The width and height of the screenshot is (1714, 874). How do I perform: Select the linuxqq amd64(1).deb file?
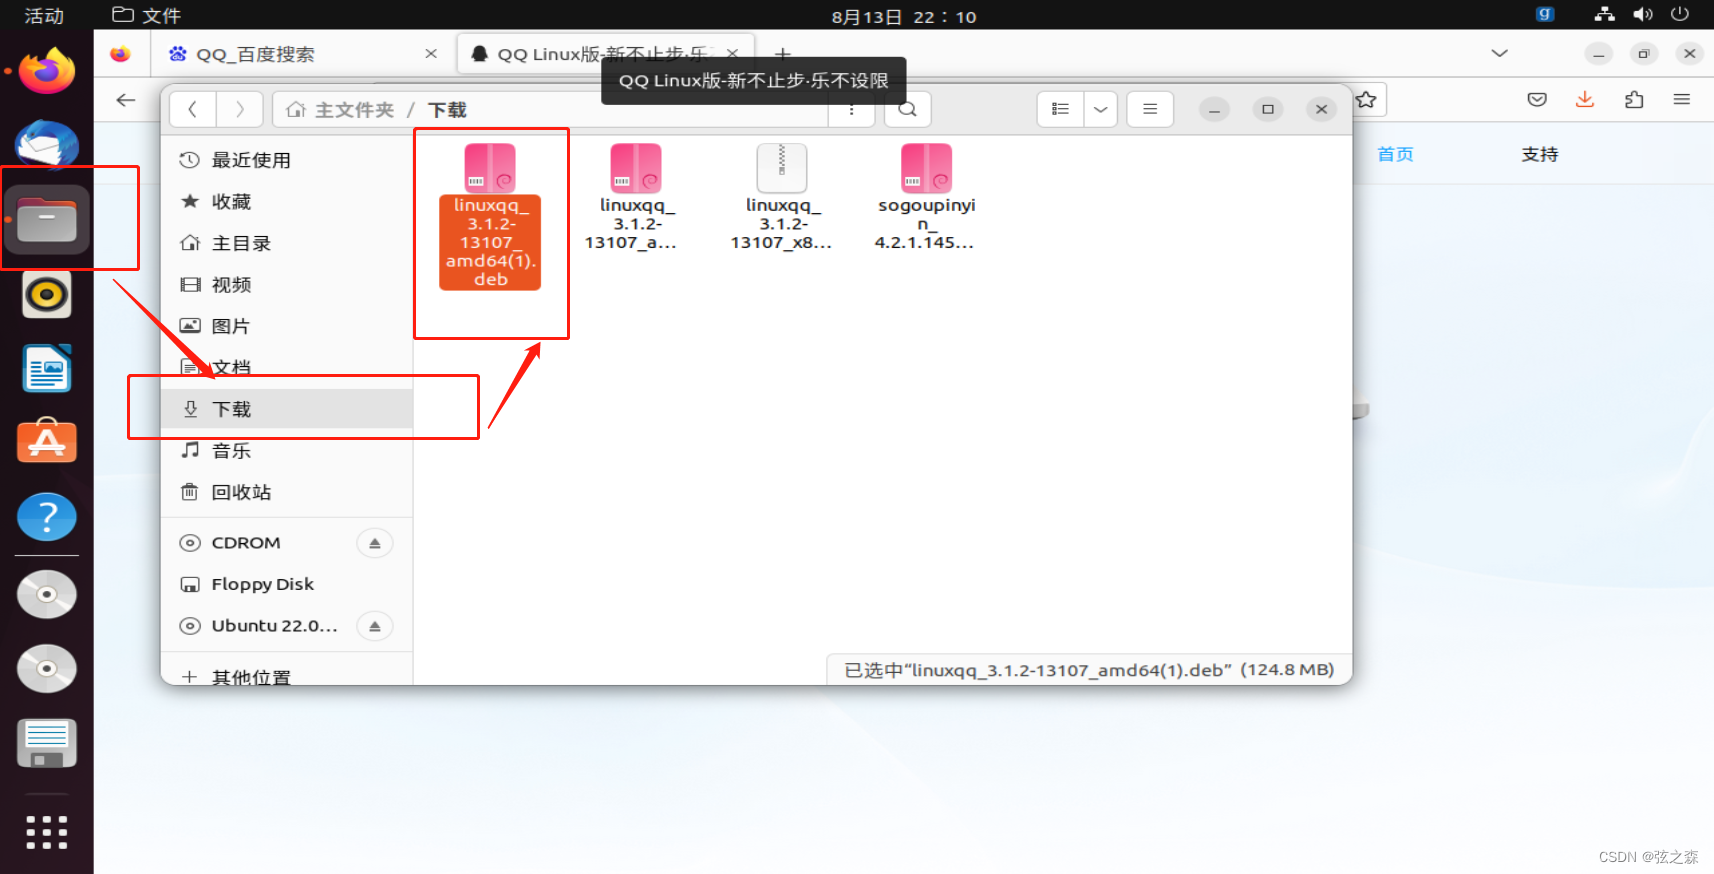(x=490, y=216)
